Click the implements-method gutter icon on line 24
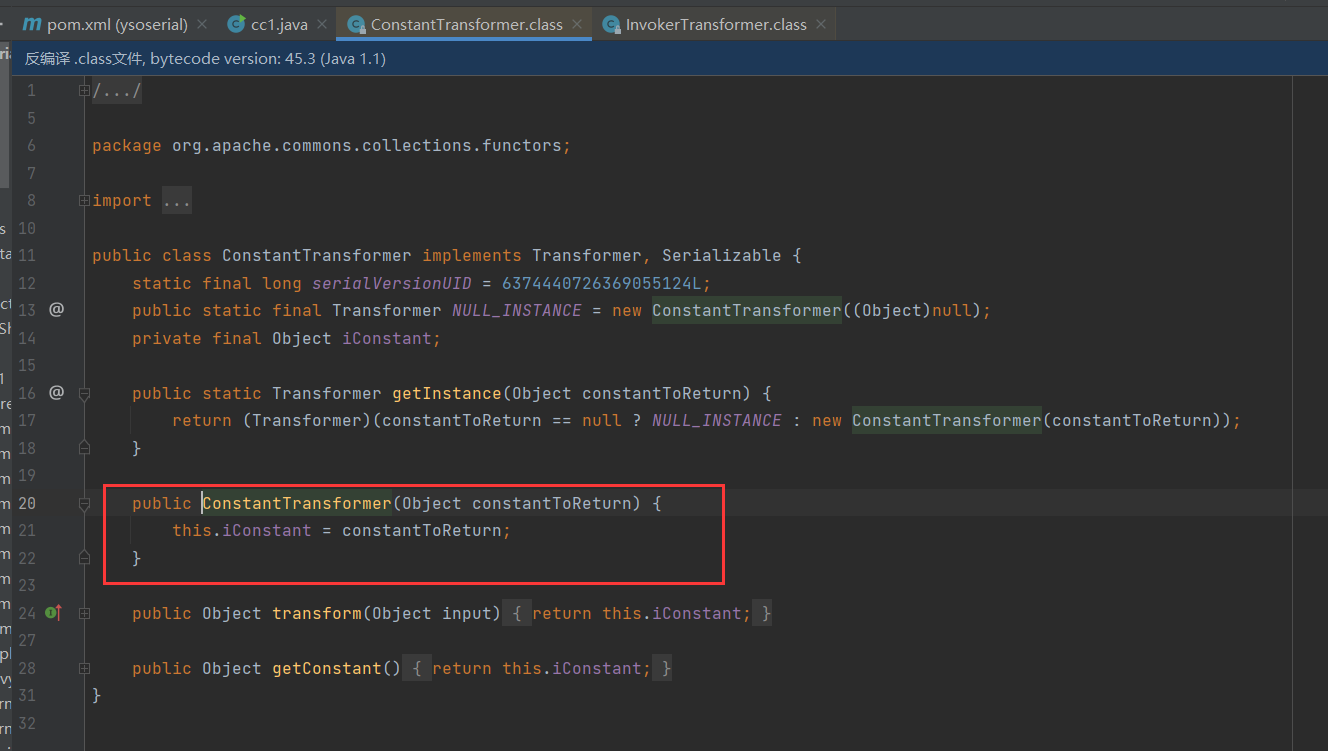Viewport: 1328px width, 751px height. (54, 612)
